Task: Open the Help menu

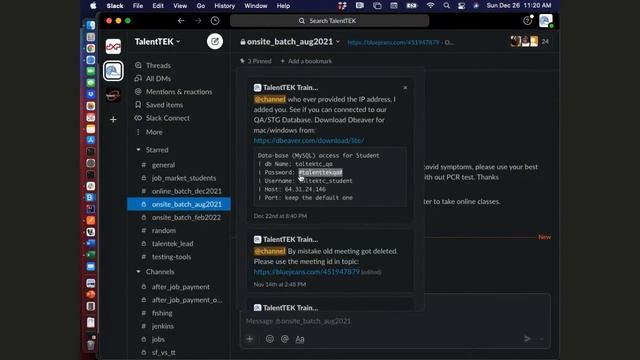Action: (283, 6)
